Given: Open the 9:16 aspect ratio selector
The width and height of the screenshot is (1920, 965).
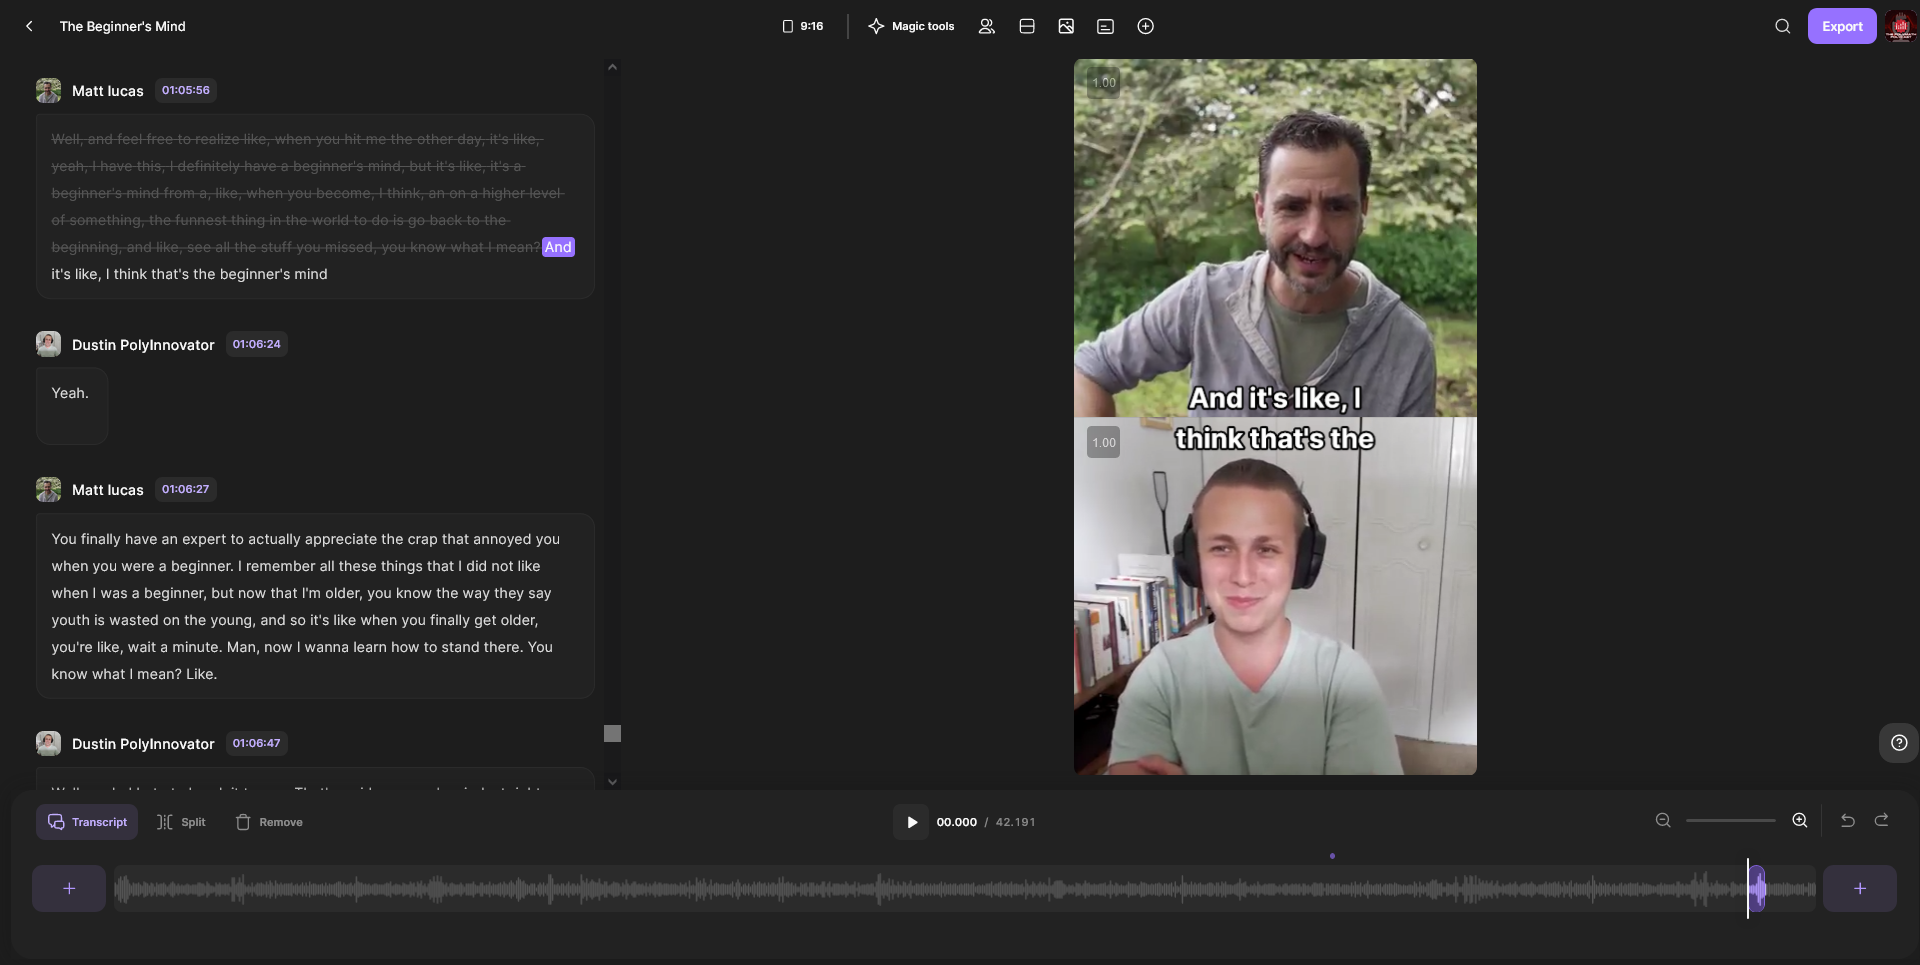Looking at the screenshot, I should (x=803, y=26).
